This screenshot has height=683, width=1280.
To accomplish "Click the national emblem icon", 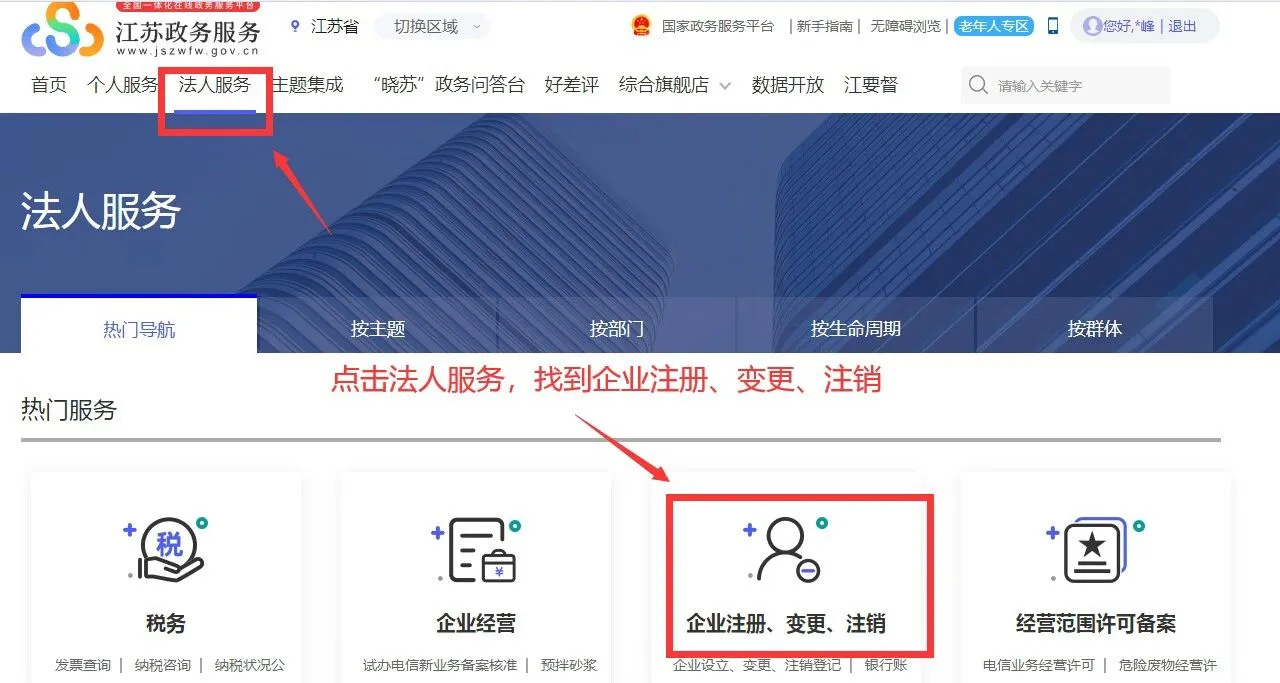I will point(641,26).
